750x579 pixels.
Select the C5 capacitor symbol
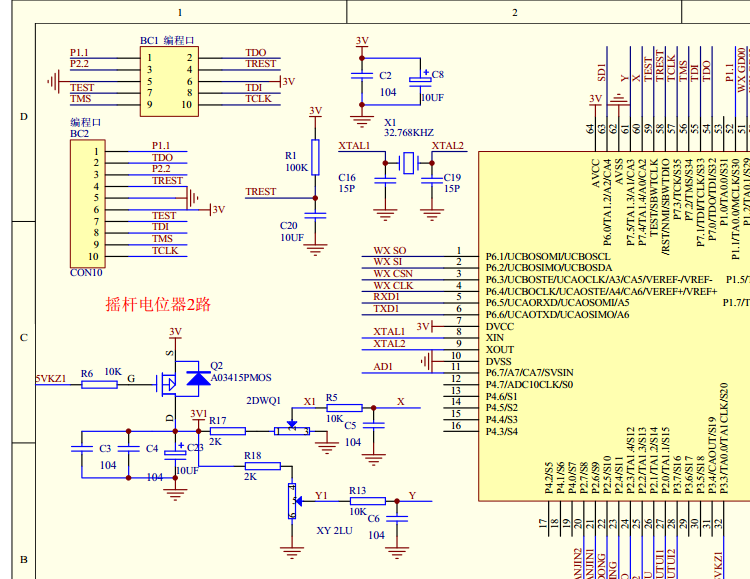(x=374, y=425)
